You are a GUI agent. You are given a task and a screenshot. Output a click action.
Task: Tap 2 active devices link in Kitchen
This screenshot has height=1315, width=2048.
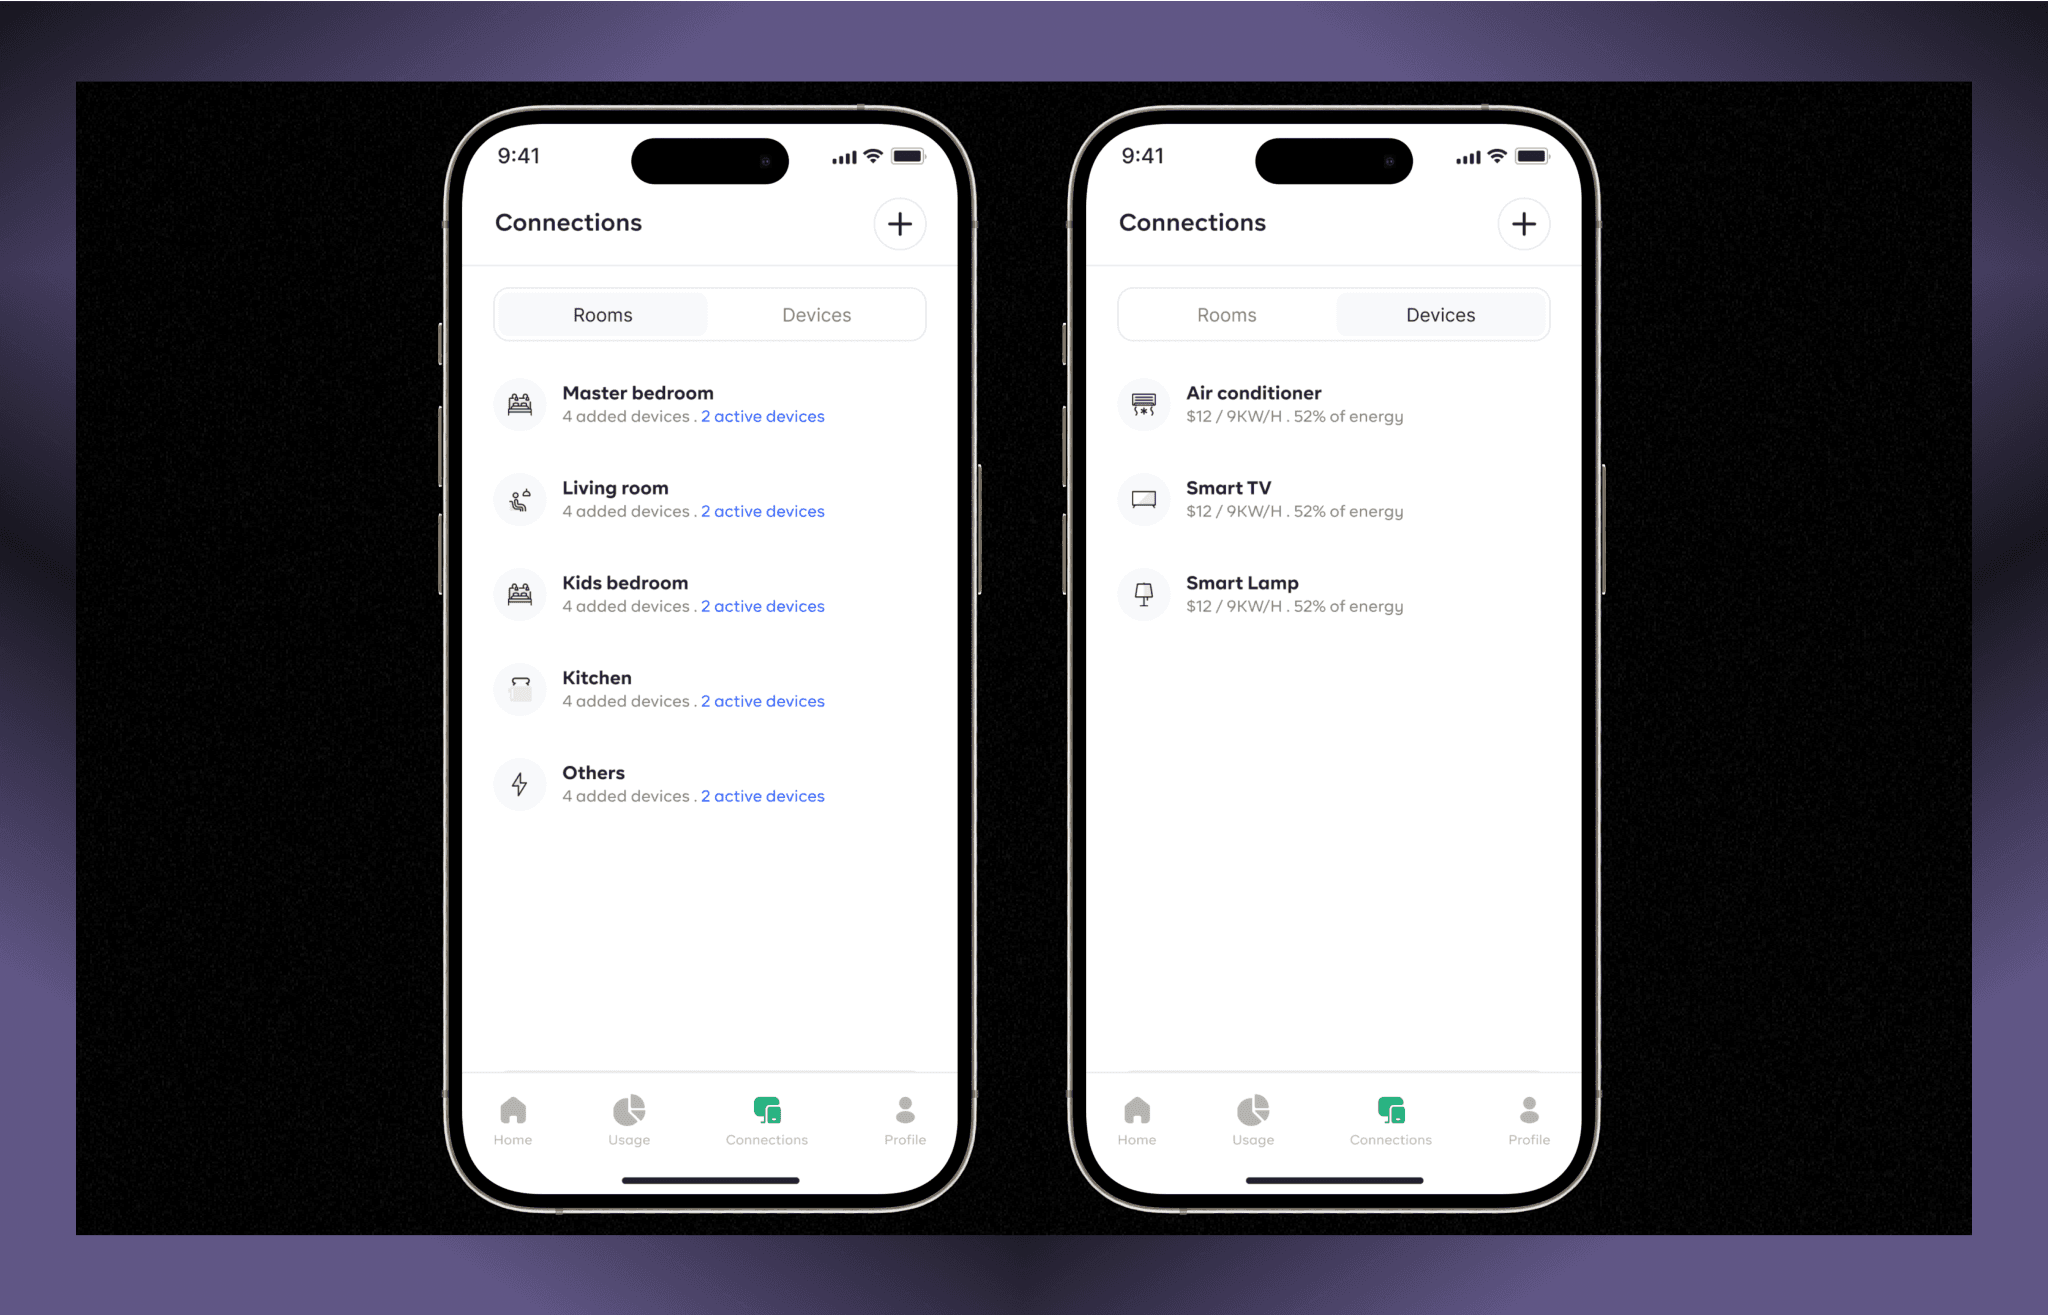point(763,702)
